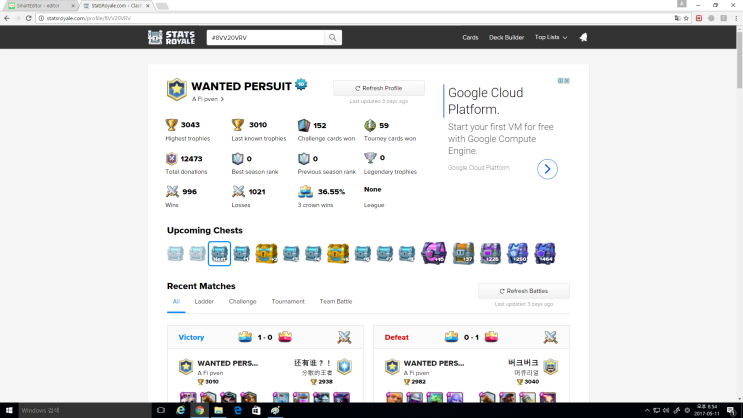This screenshot has height=418, width=743.
Task: Click the epic chest labeled +226
Action: (490, 253)
